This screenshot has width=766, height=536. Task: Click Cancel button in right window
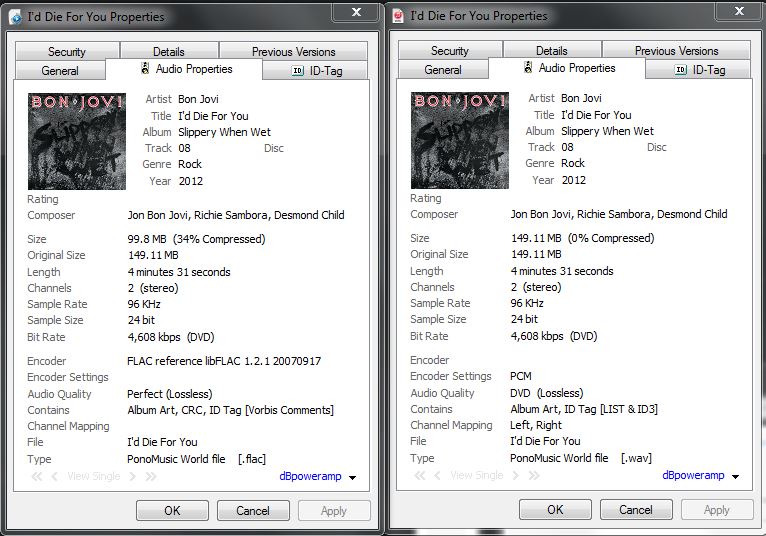click(x=636, y=510)
